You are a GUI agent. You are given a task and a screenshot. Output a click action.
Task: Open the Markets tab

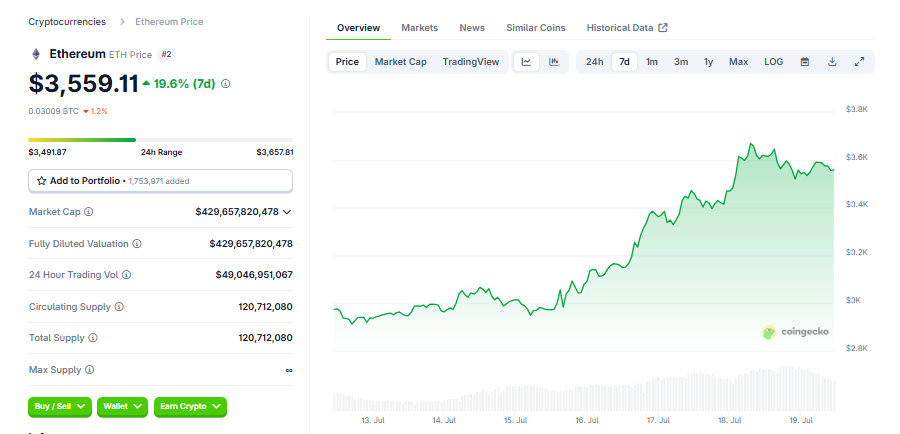click(x=420, y=28)
